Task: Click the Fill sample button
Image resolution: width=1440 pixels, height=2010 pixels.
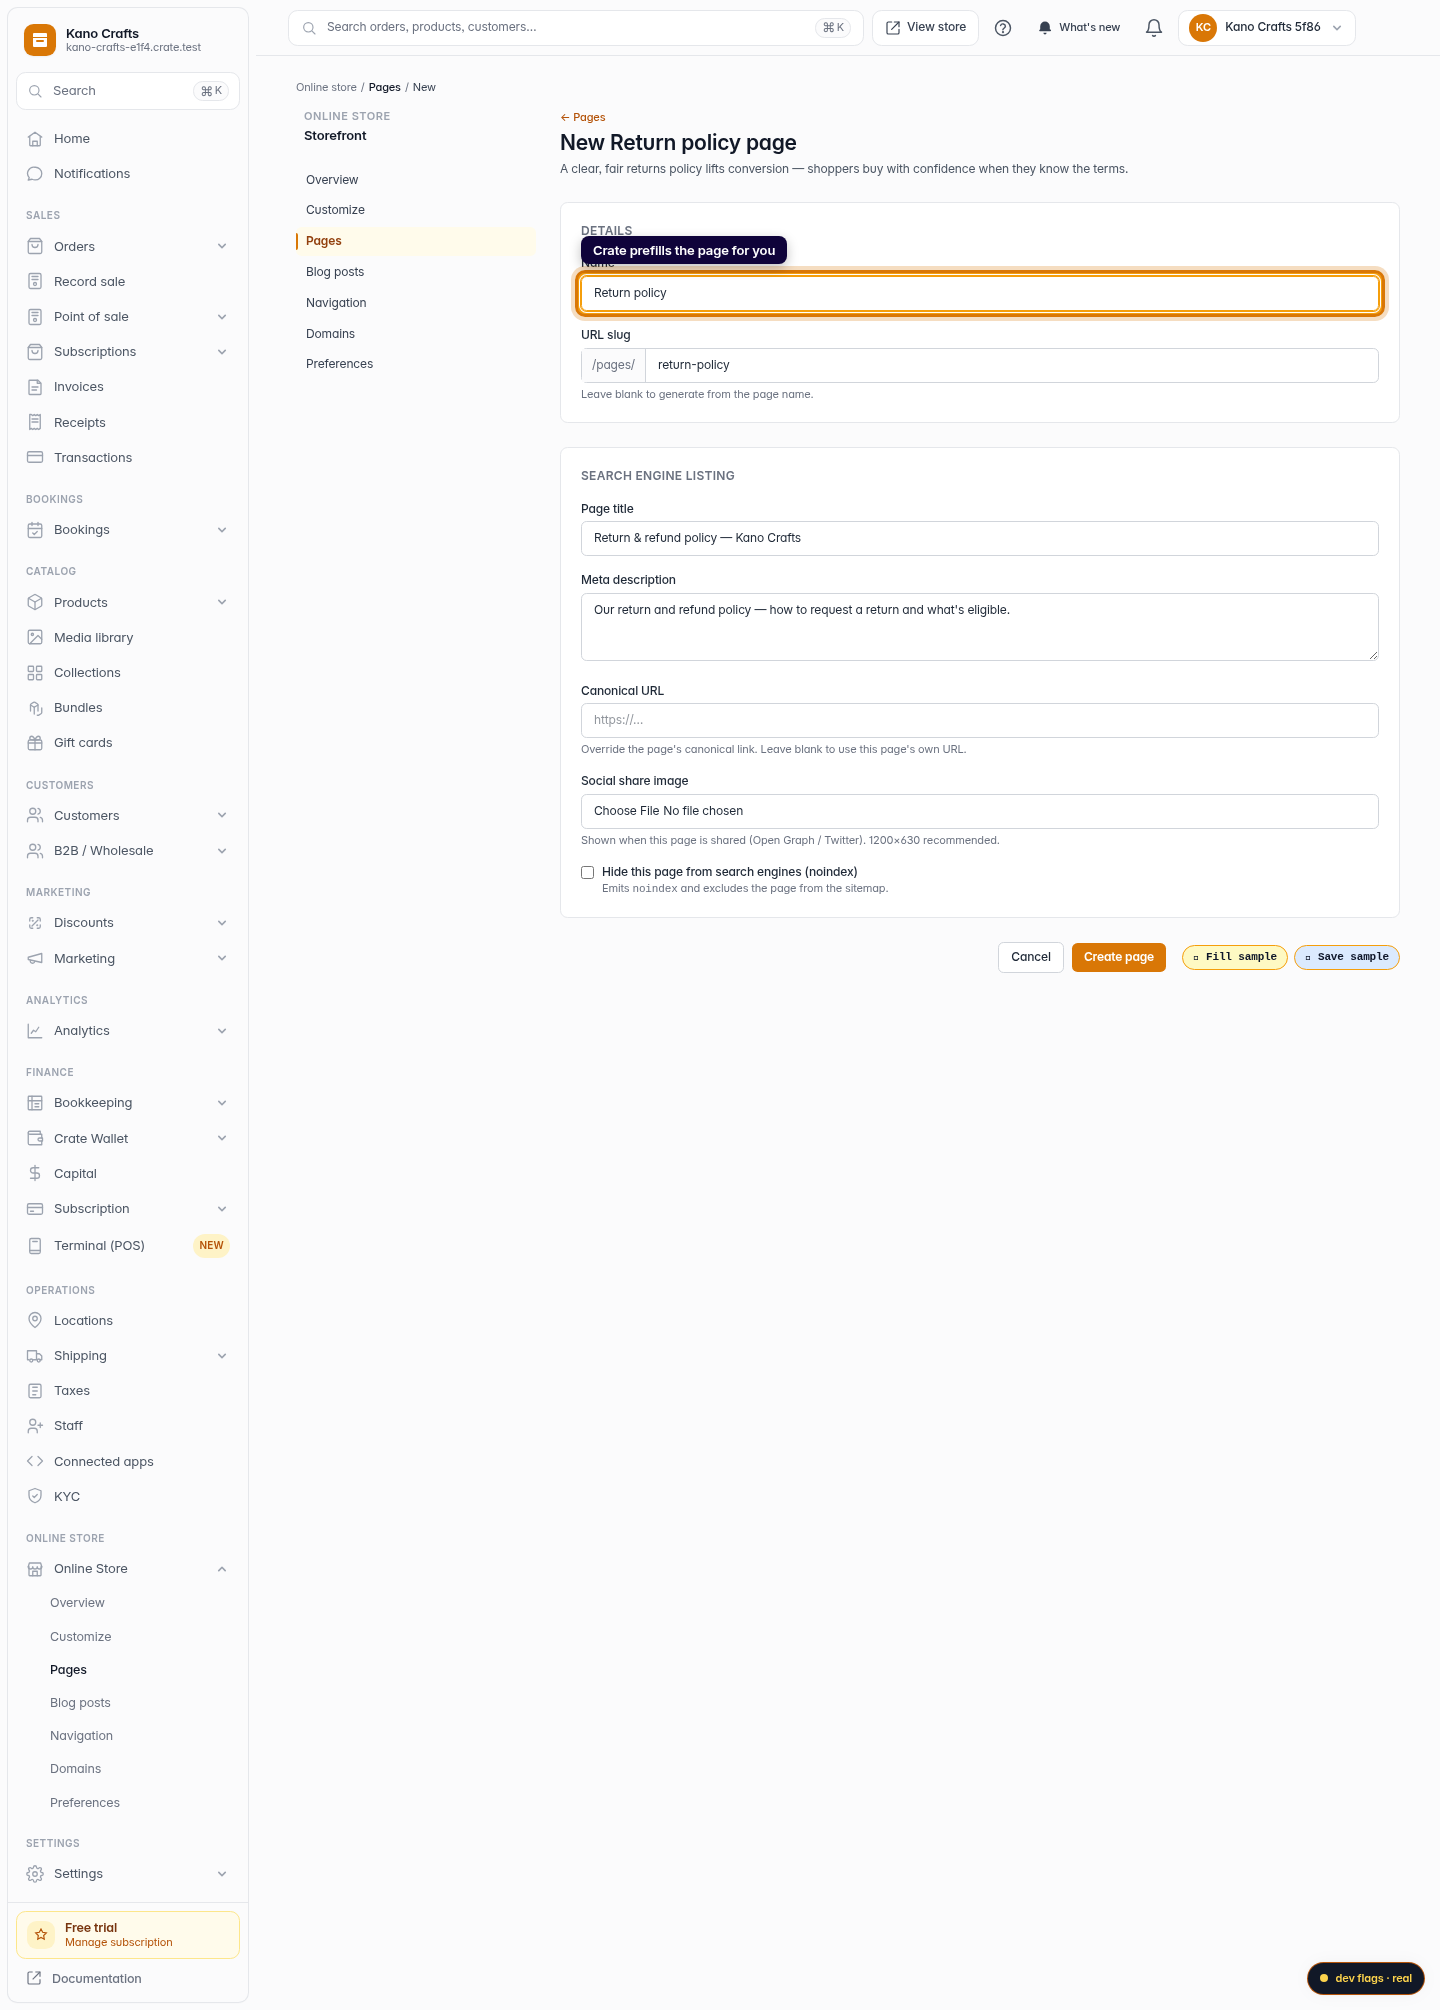Action: 1235,957
